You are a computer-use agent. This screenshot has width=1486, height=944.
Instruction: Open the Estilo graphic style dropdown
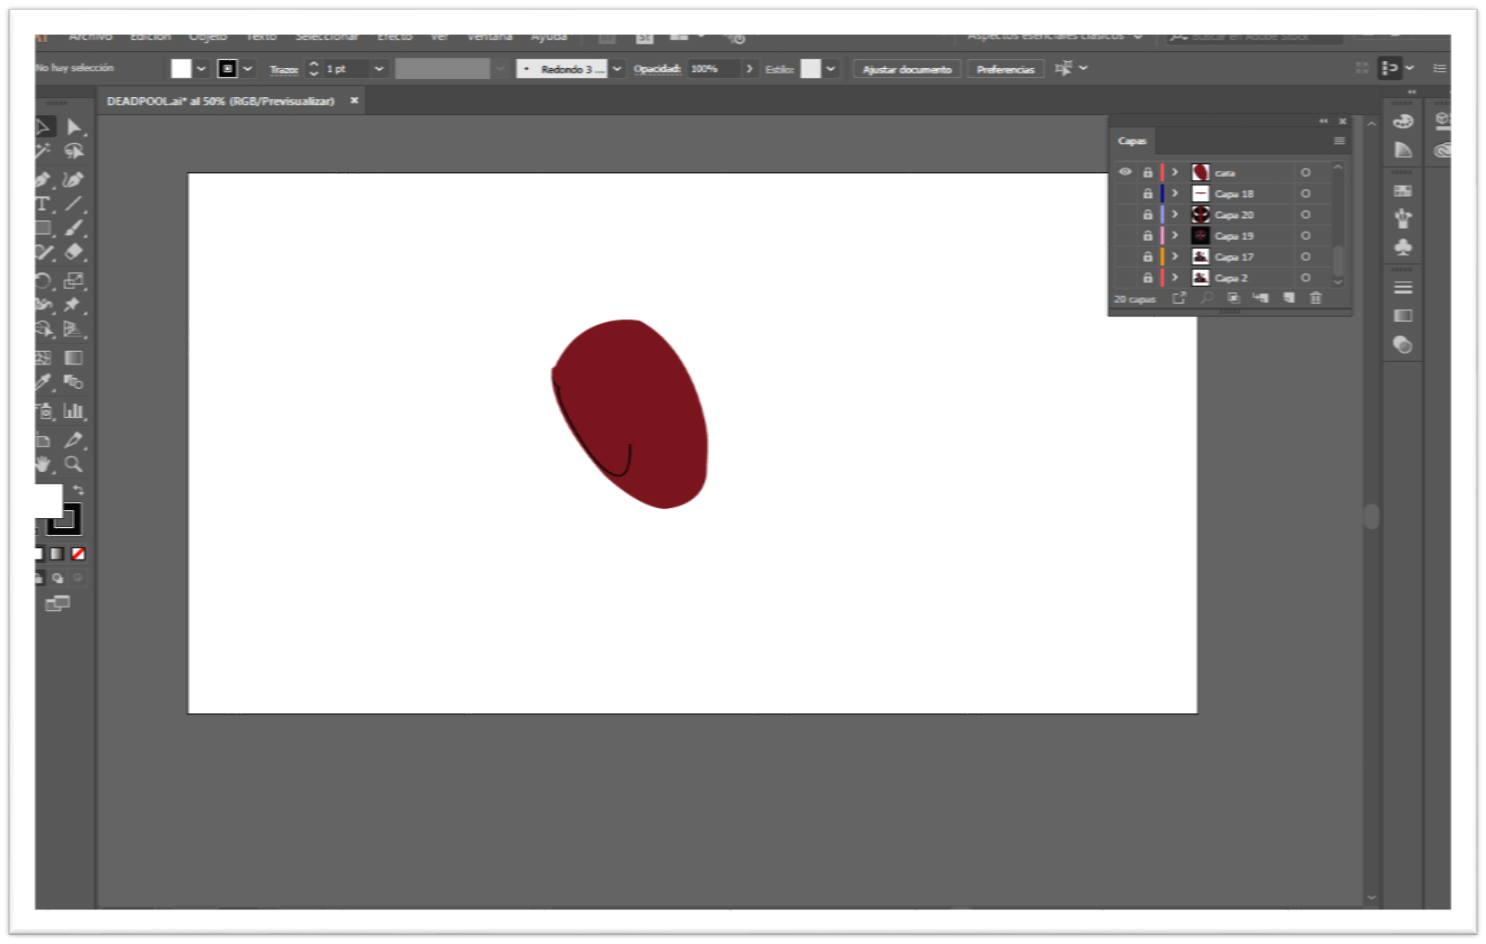click(x=830, y=69)
